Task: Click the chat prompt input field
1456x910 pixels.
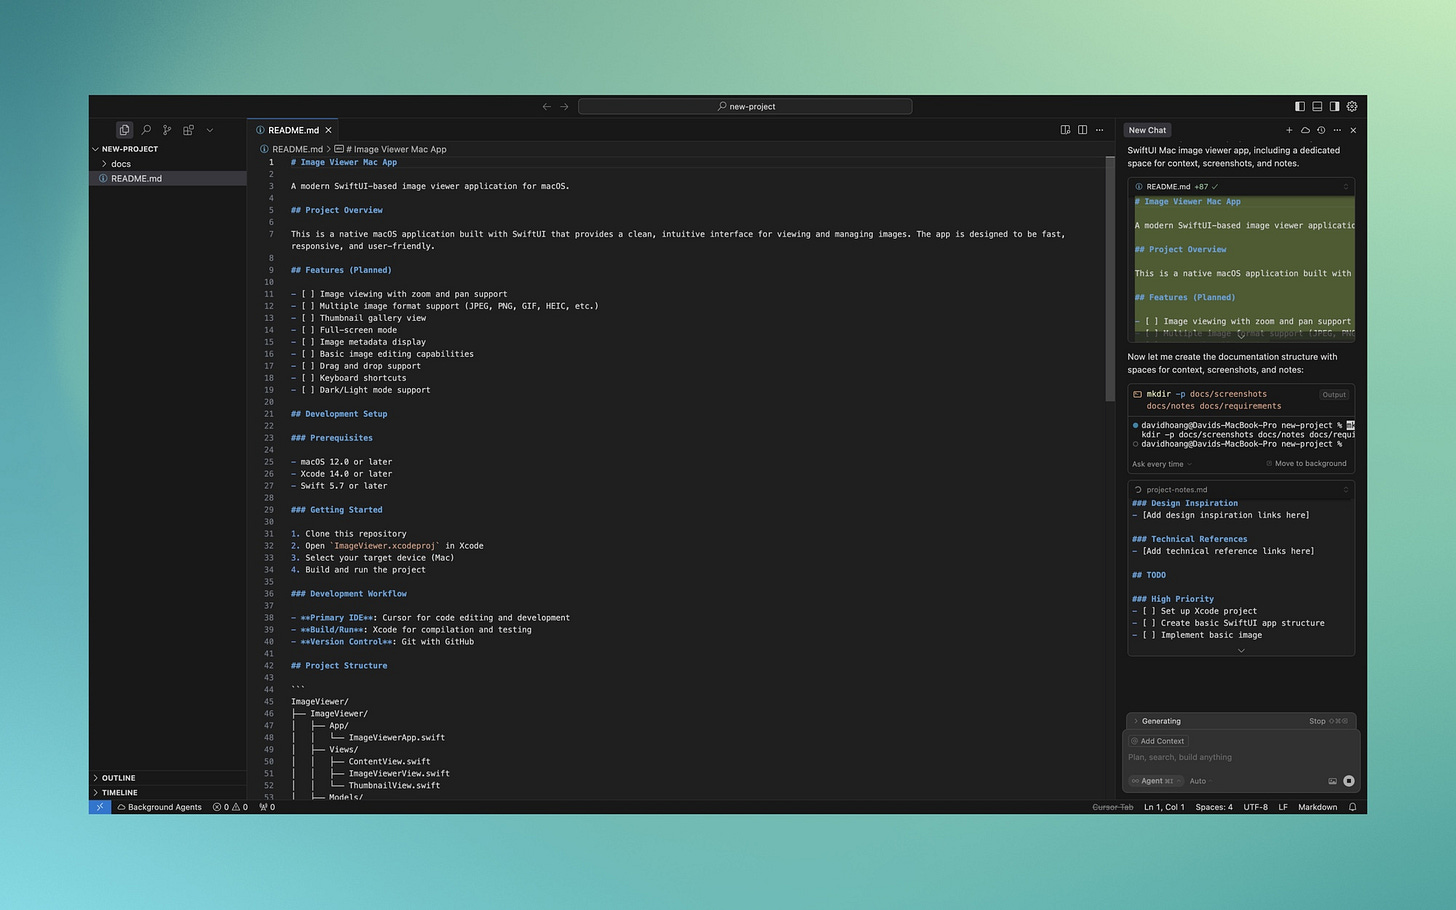Action: coord(1241,758)
